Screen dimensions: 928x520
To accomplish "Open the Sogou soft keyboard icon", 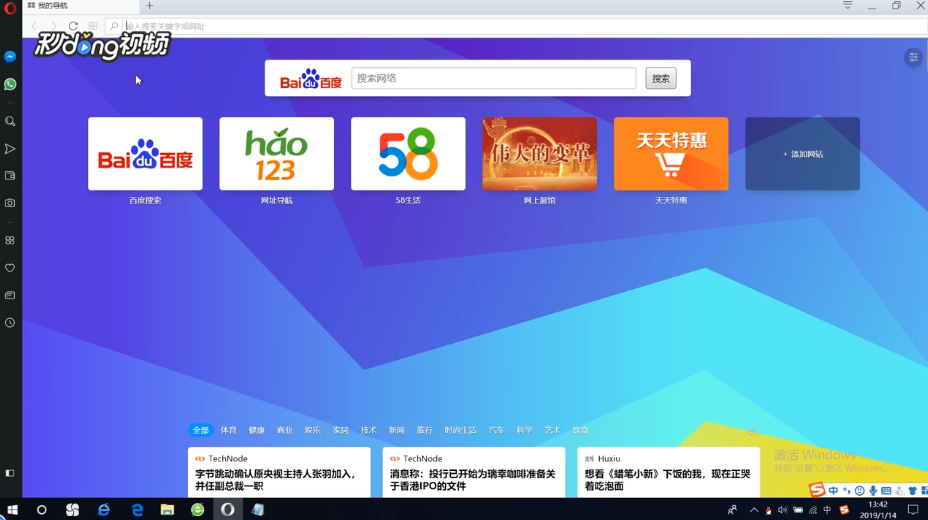I will point(886,490).
